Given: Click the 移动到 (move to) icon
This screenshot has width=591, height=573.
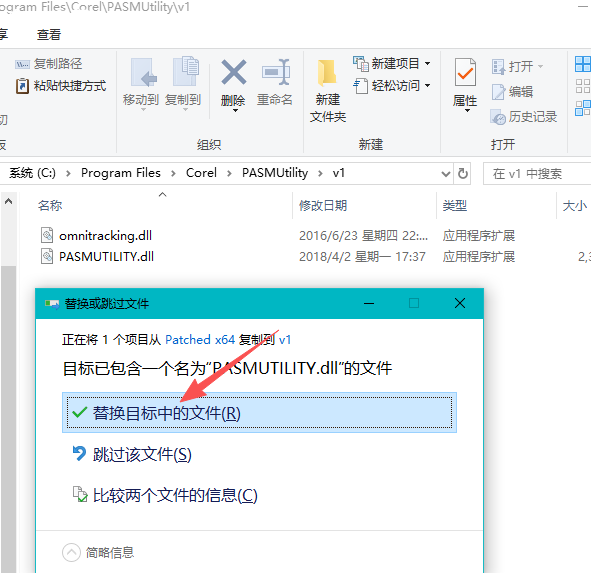Looking at the screenshot, I should coord(144,72).
